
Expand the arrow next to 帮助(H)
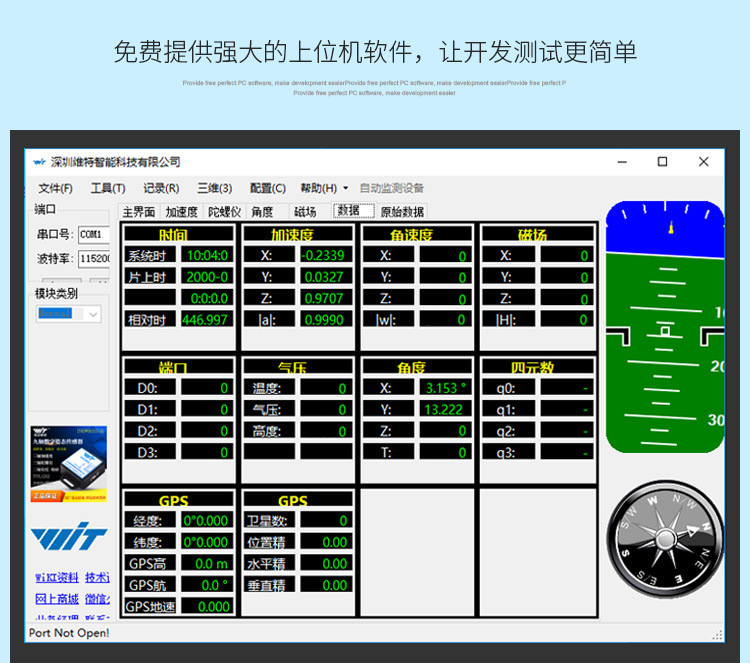[x=345, y=188]
